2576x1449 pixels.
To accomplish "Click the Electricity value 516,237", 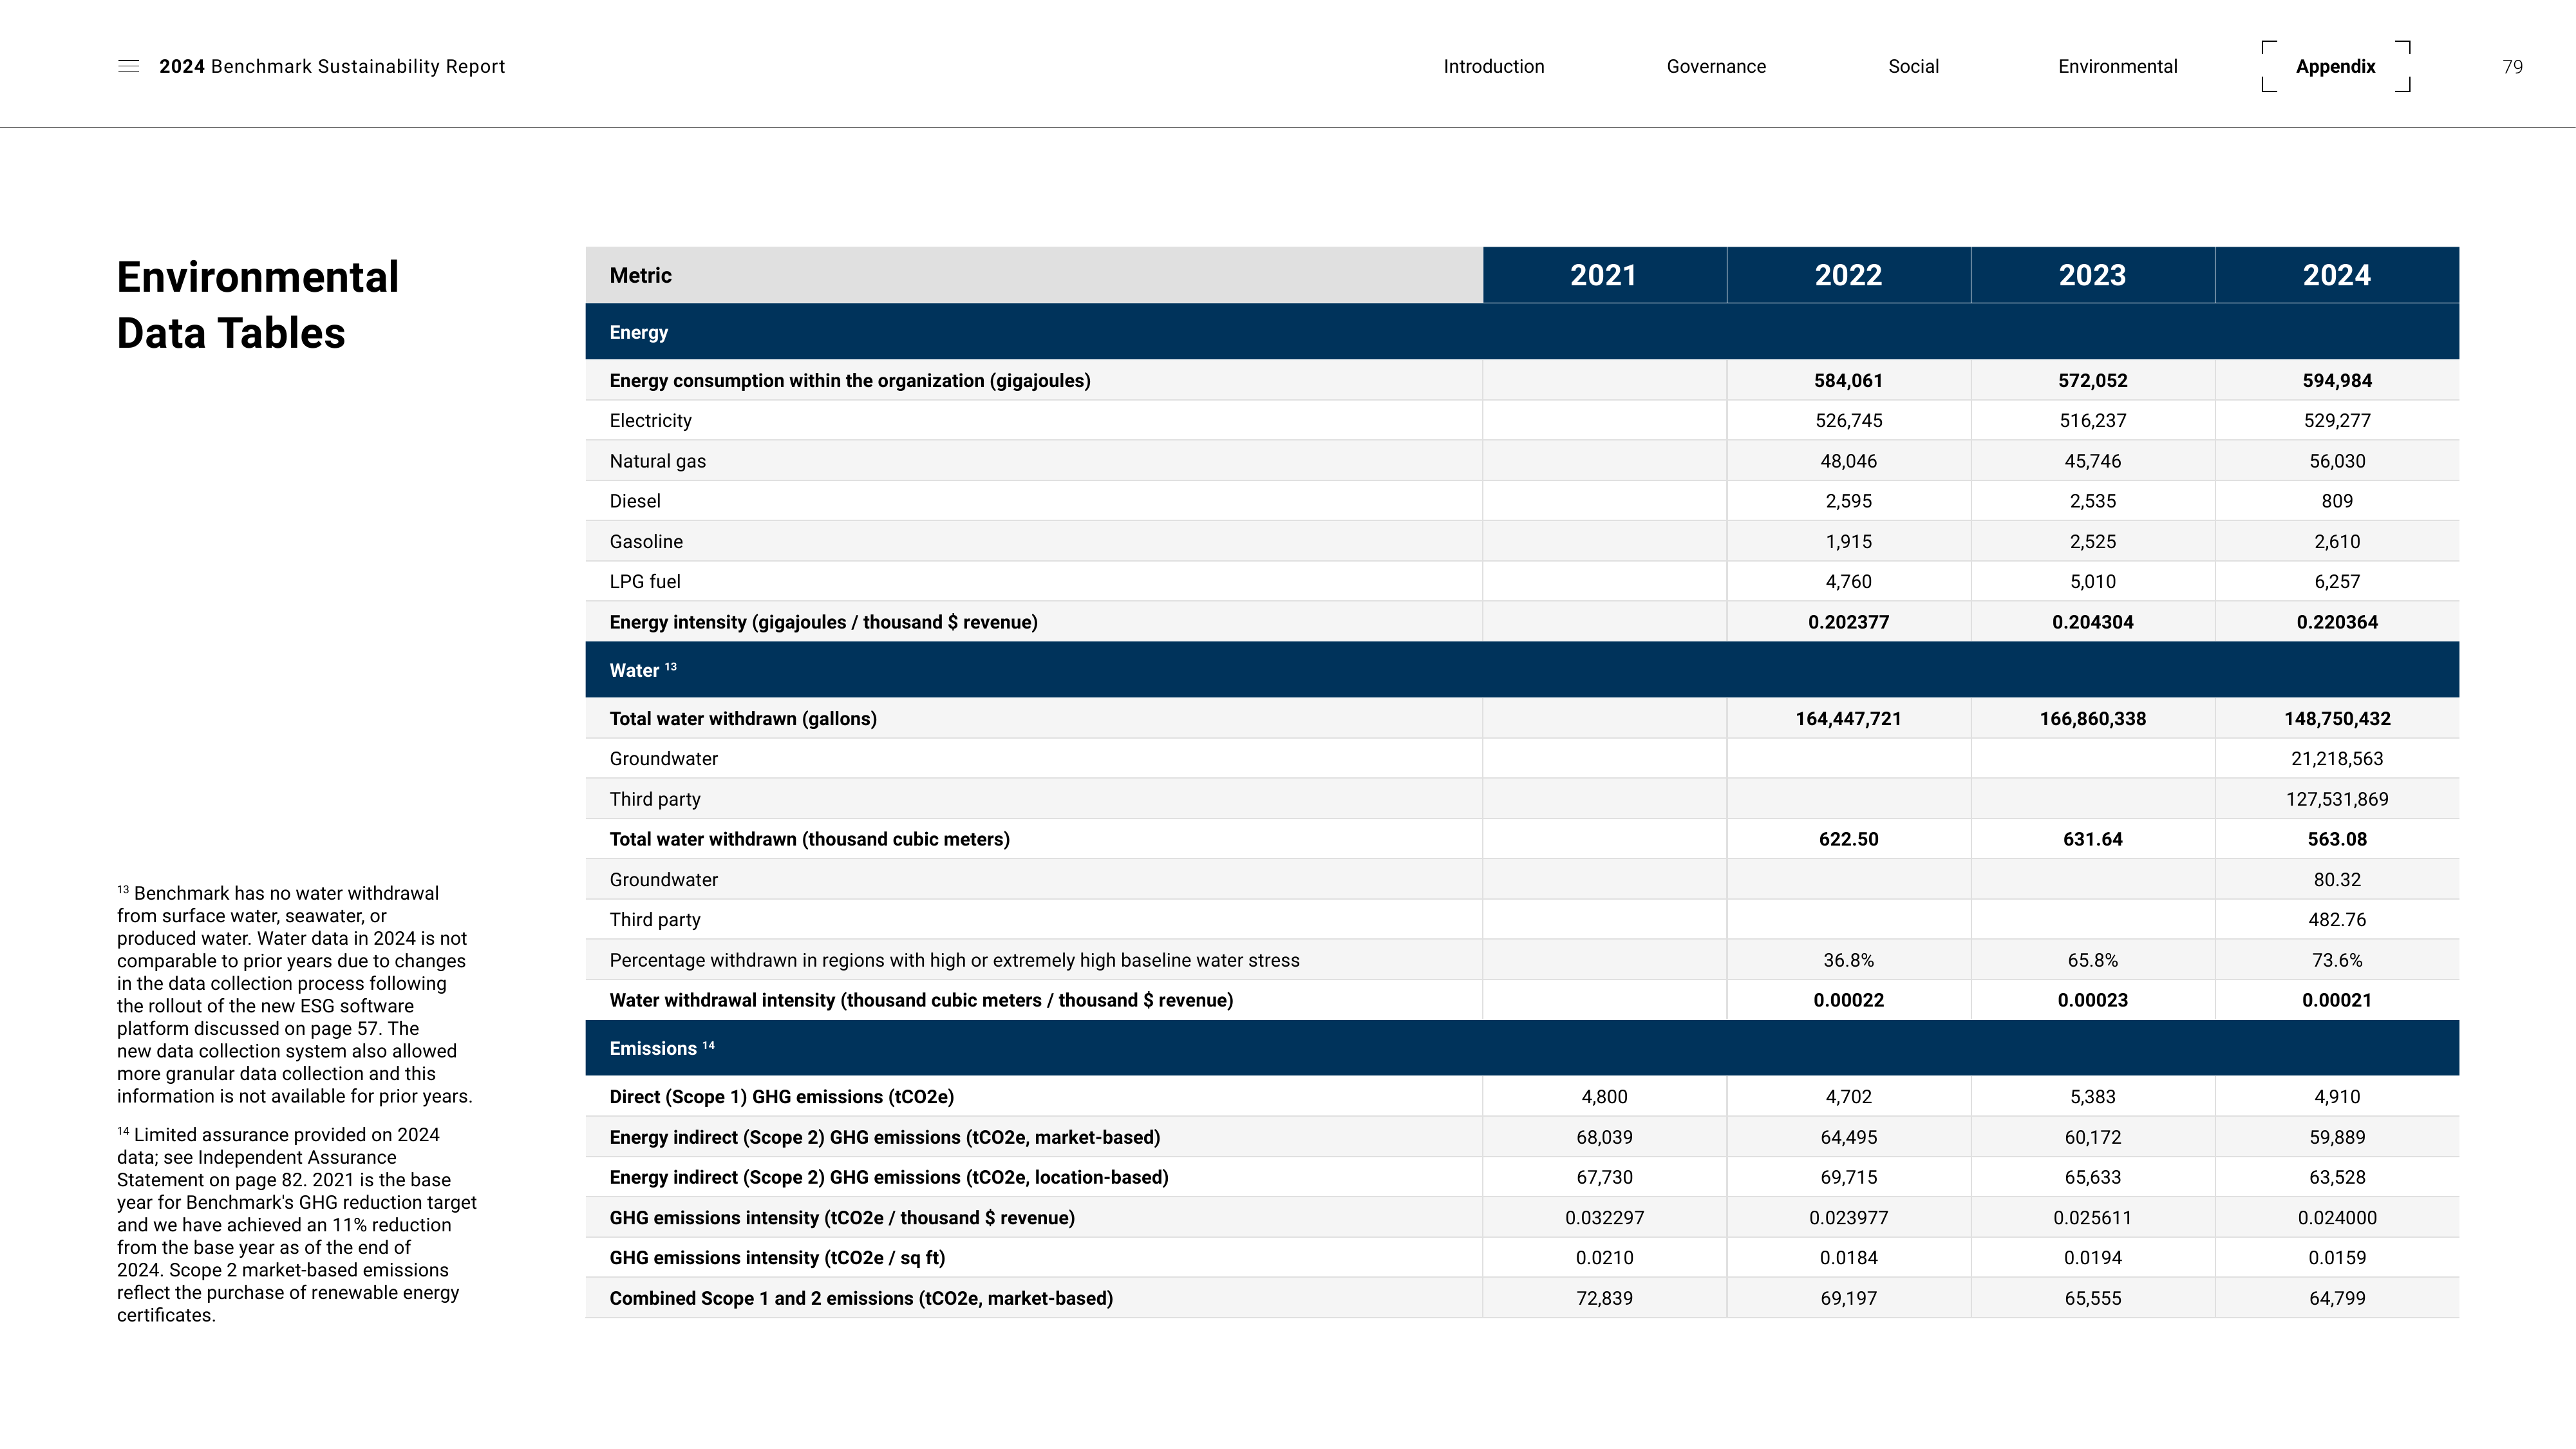I will (x=2092, y=421).
